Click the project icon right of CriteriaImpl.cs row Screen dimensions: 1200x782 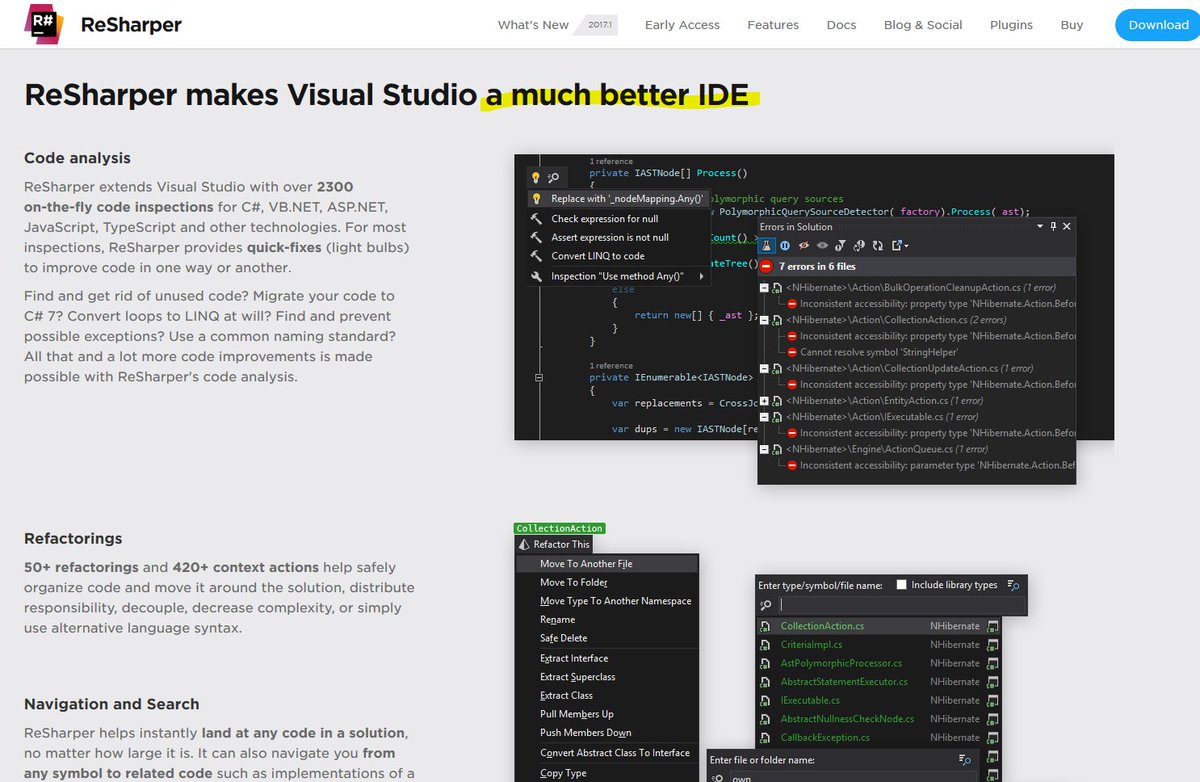pos(993,645)
